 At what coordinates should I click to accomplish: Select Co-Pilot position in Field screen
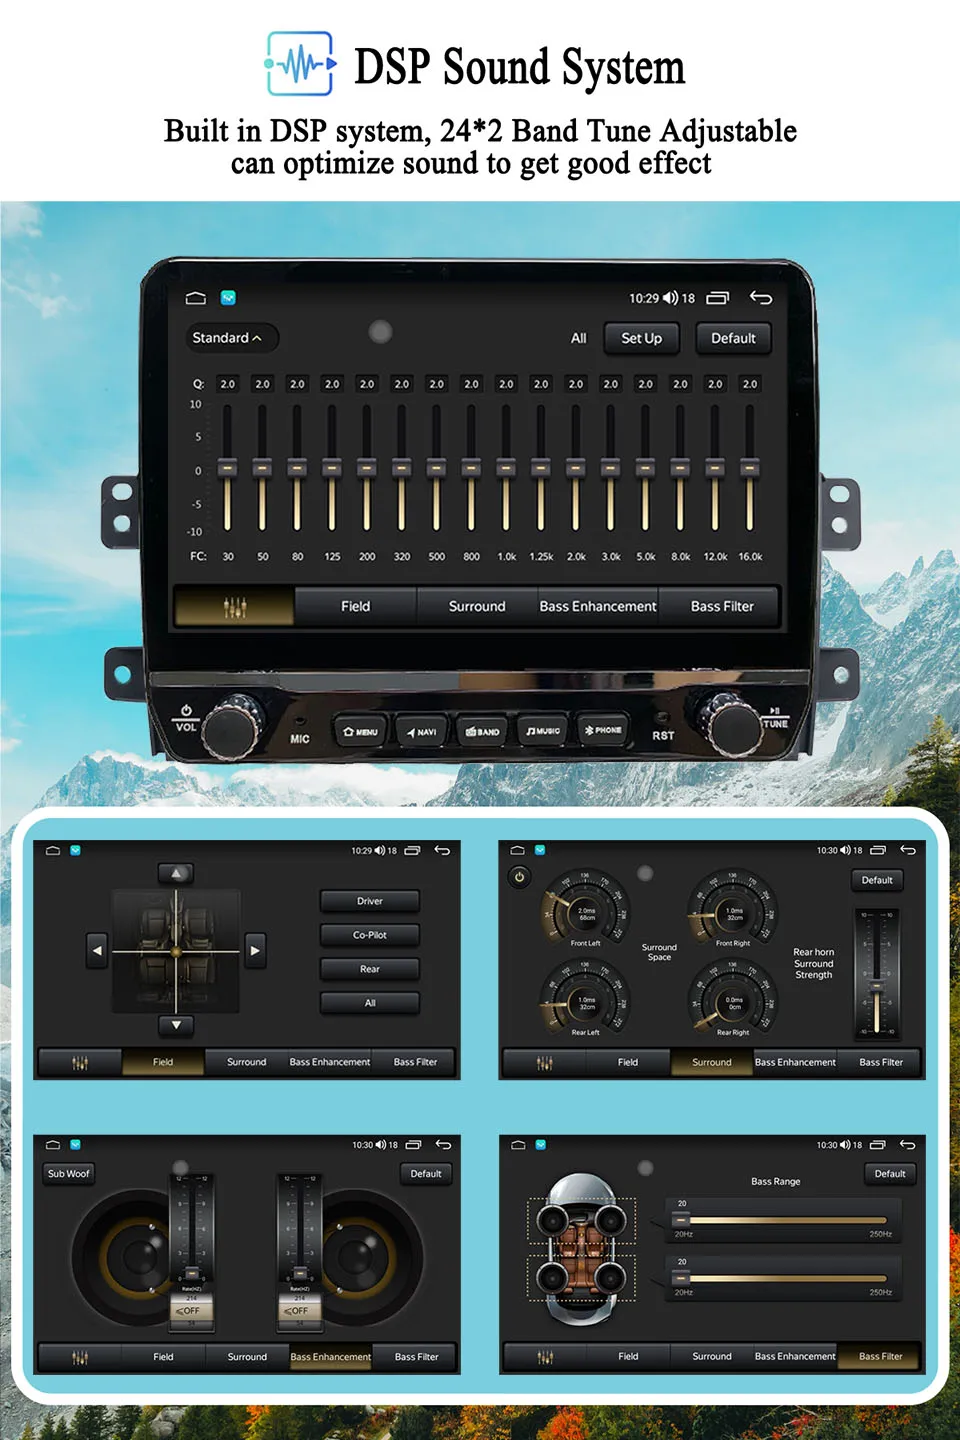[x=370, y=935]
